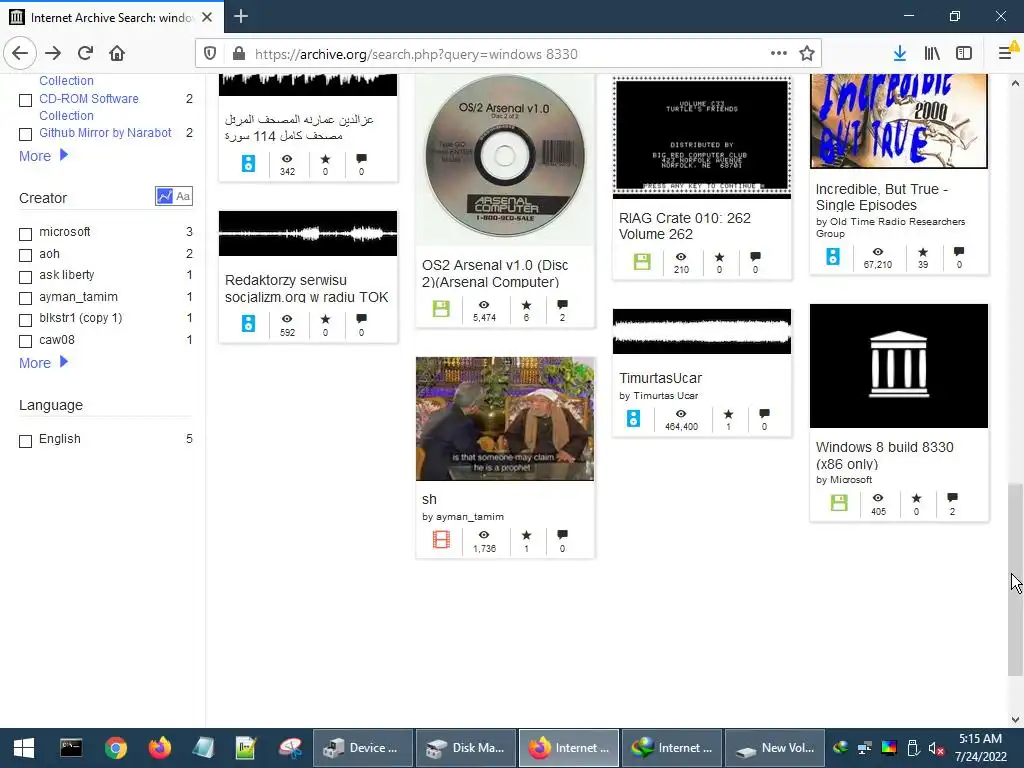Image resolution: width=1024 pixels, height=768 pixels.
Task: Click scrollbar up arrow
Action: [x=1015, y=83]
